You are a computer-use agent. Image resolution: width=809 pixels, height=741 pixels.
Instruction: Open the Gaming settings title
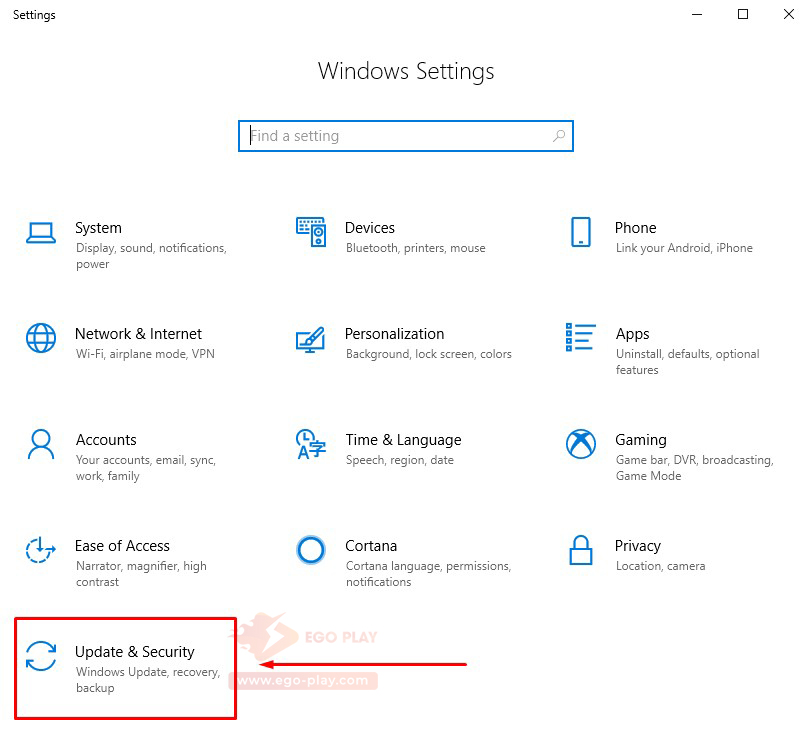point(641,440)
